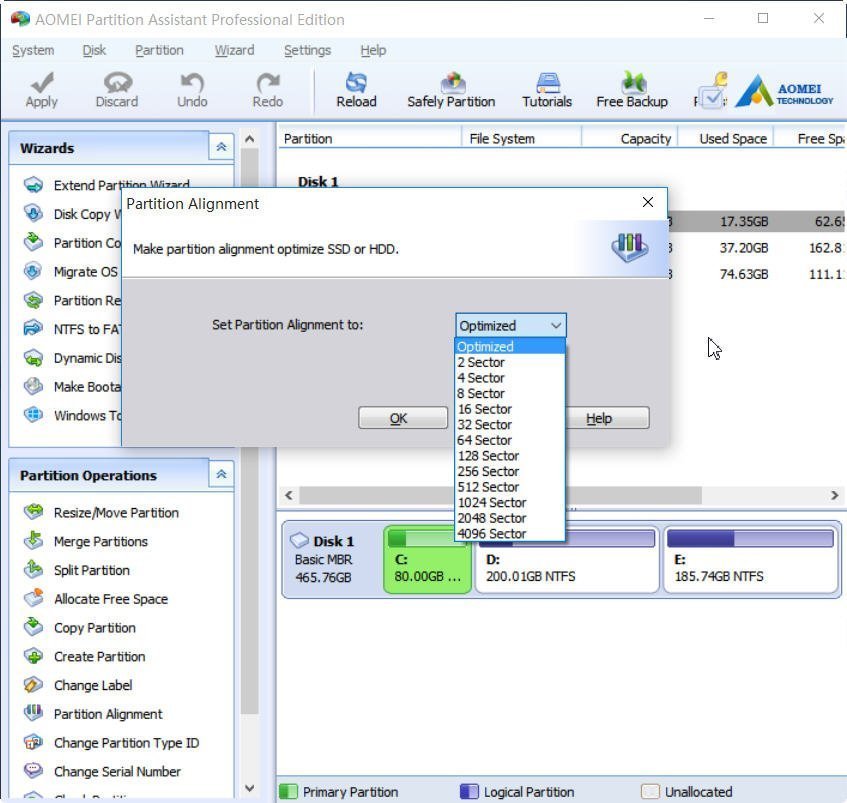
Task: Click the Partition Alignment icon in operations
Action: pyautogui.click(x=33, y=713)
